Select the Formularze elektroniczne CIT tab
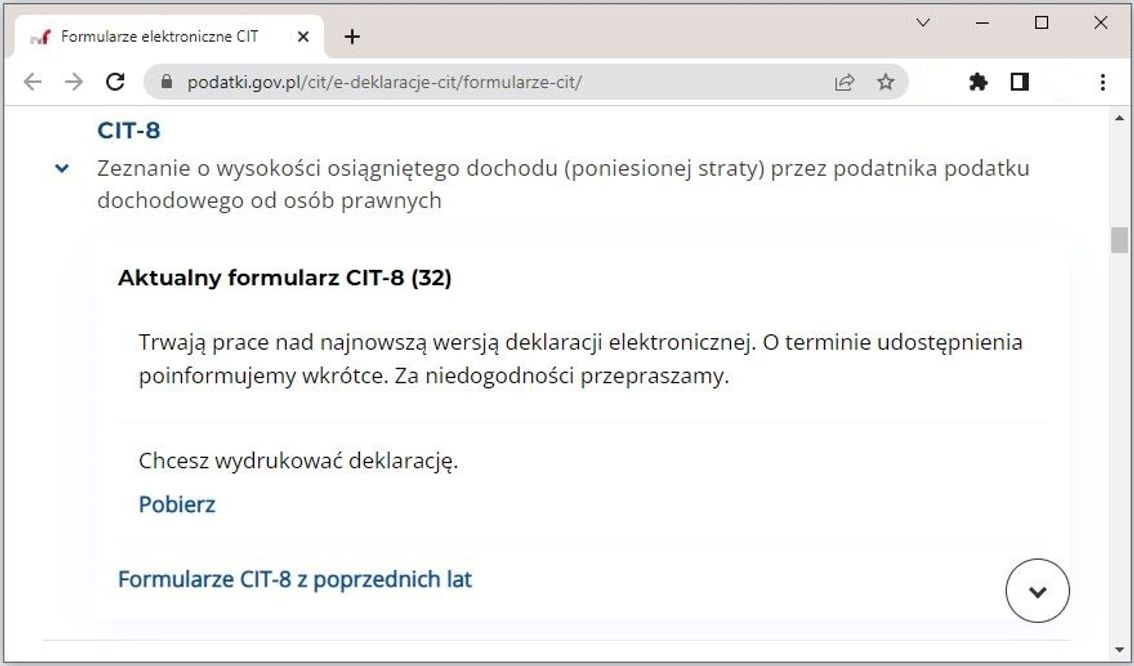 click(x=160, y=37)
